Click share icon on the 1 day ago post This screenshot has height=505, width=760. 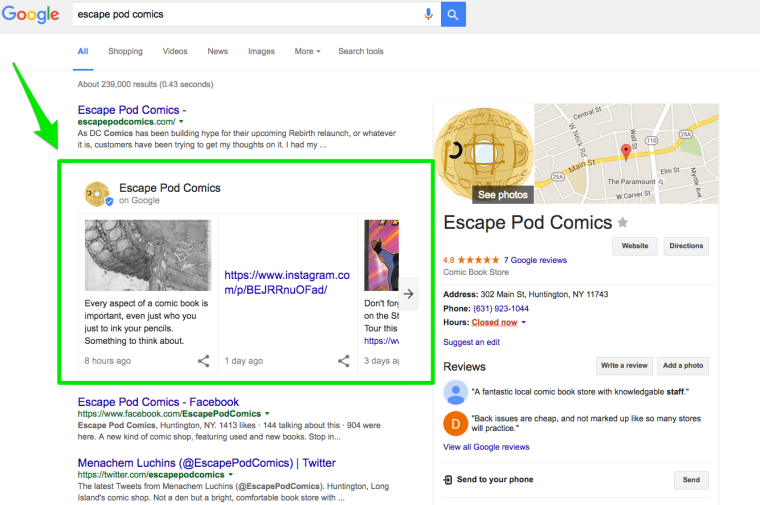pyautogui.click(x=344, y=361)
